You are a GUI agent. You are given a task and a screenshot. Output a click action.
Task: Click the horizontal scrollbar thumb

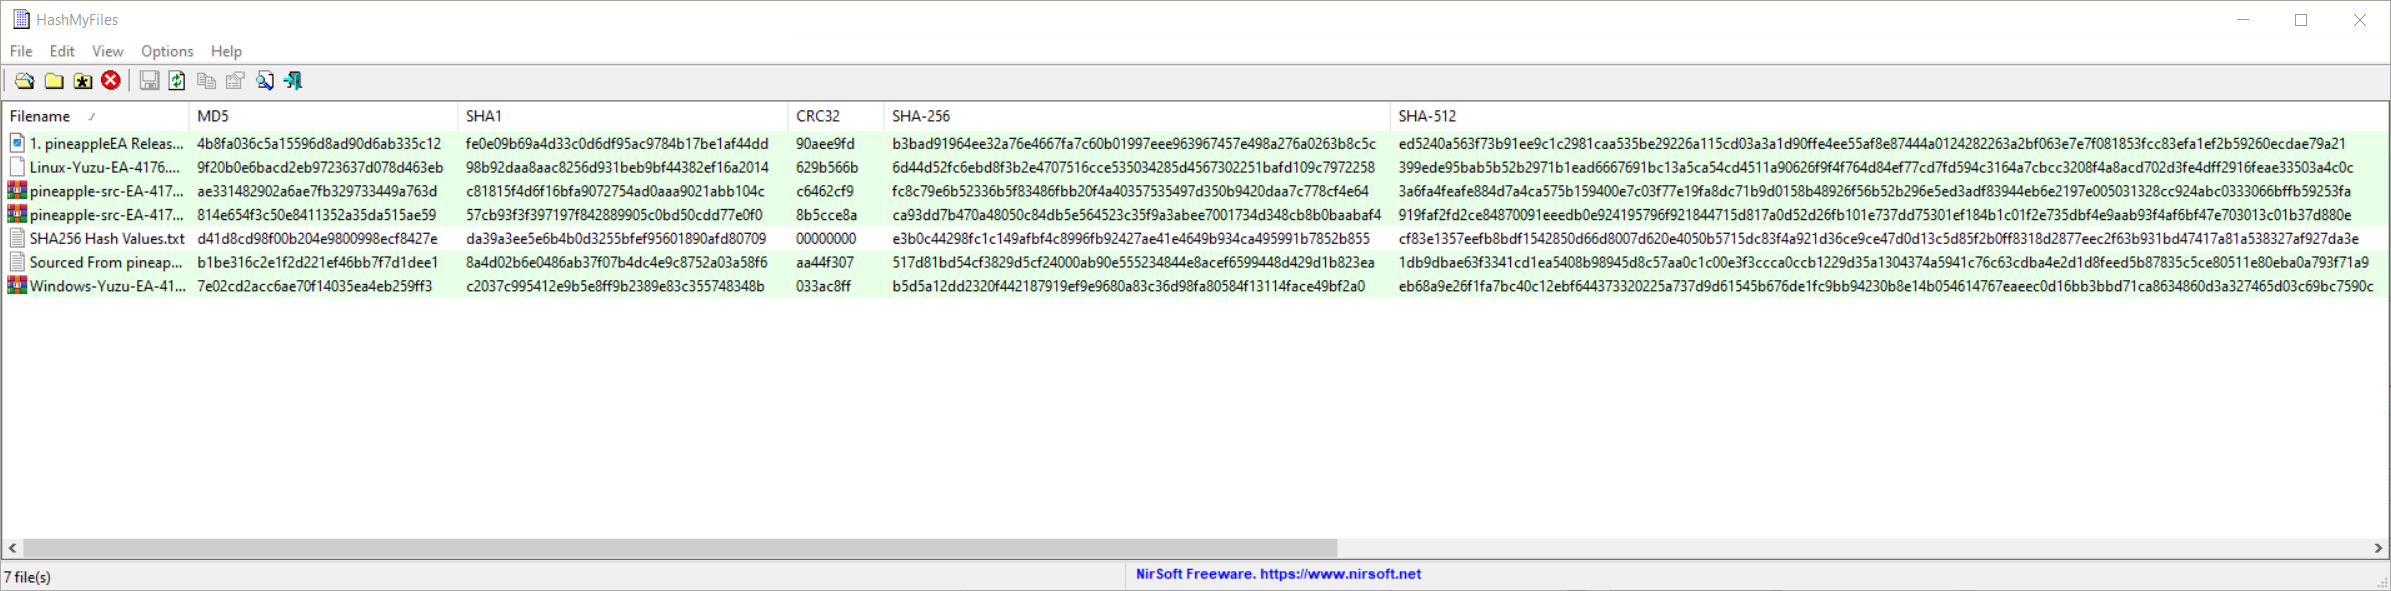pos(680,548)
